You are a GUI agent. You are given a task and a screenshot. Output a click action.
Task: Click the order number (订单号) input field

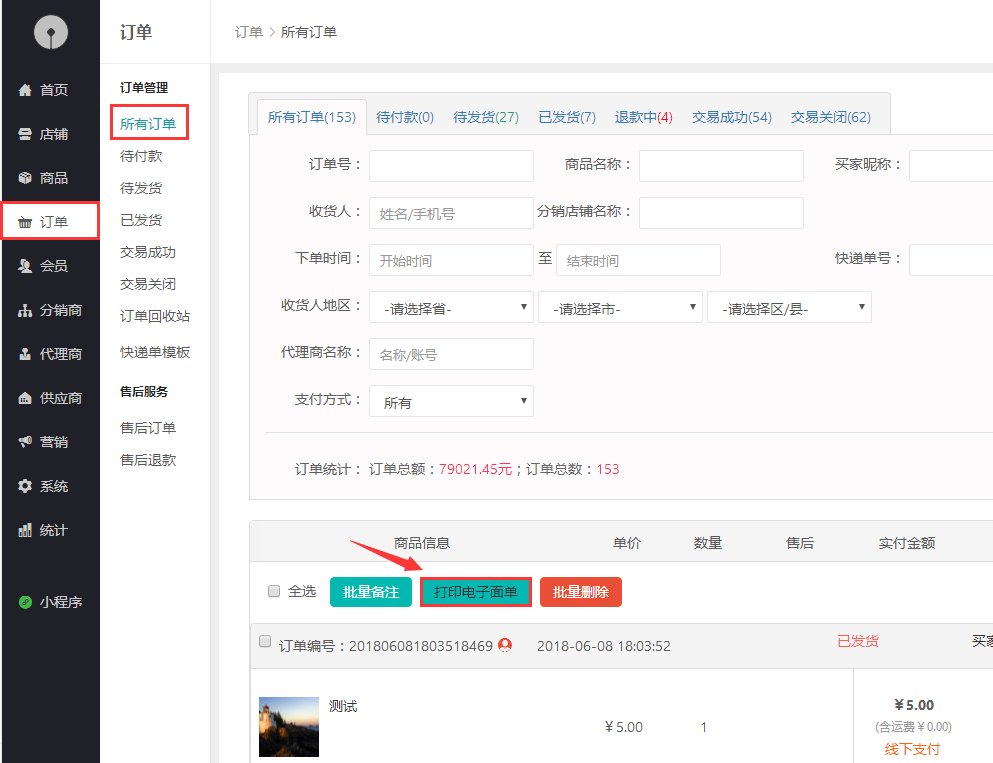click(x=451, y=166)
